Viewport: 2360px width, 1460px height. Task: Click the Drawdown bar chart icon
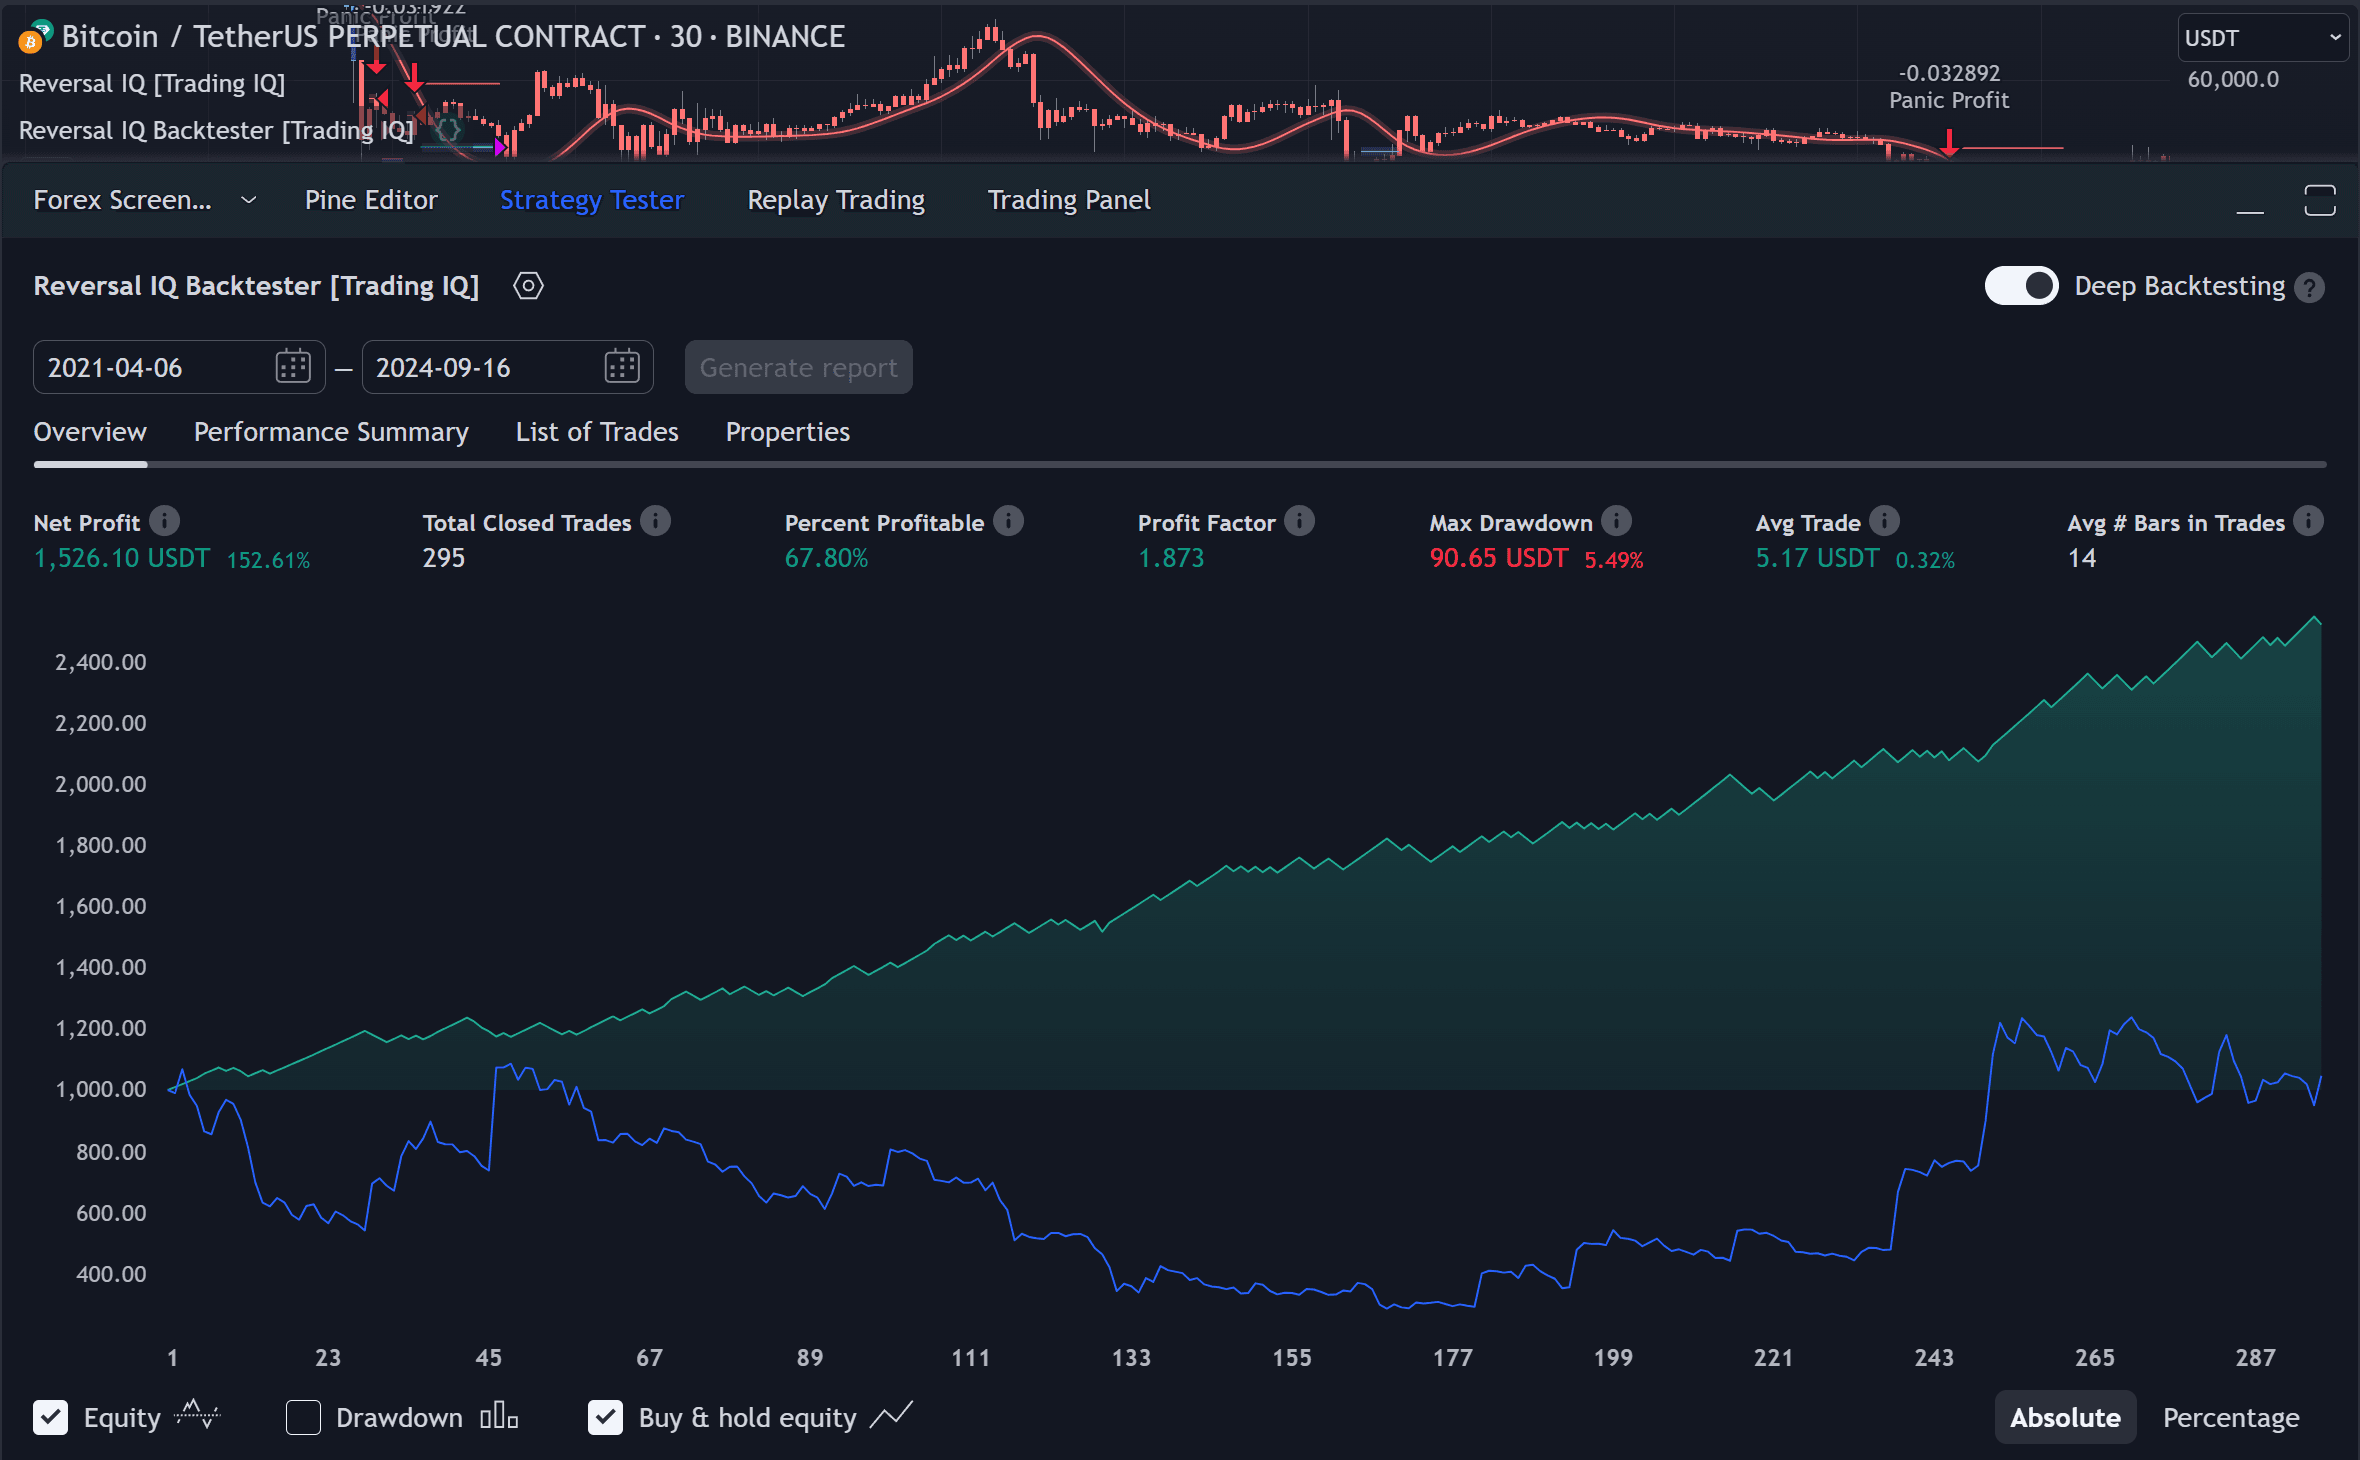coord(499,1416)
